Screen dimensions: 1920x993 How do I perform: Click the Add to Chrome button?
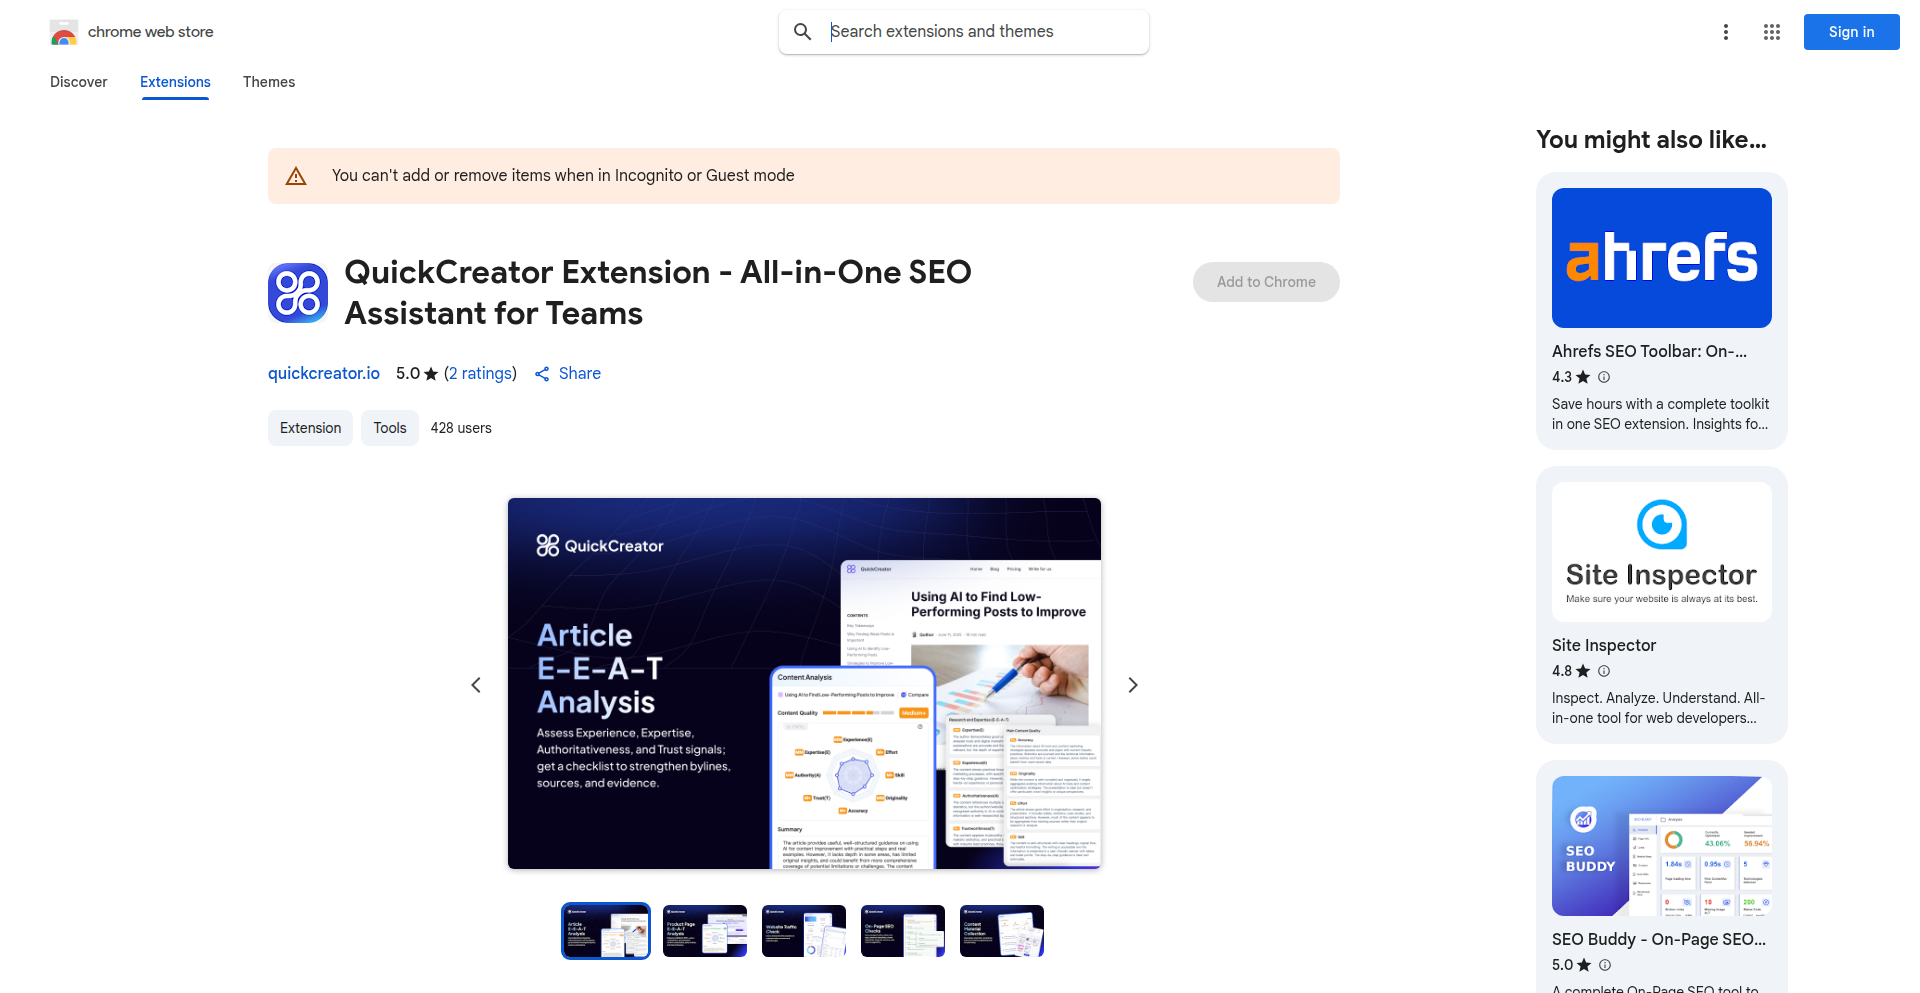1266,282
